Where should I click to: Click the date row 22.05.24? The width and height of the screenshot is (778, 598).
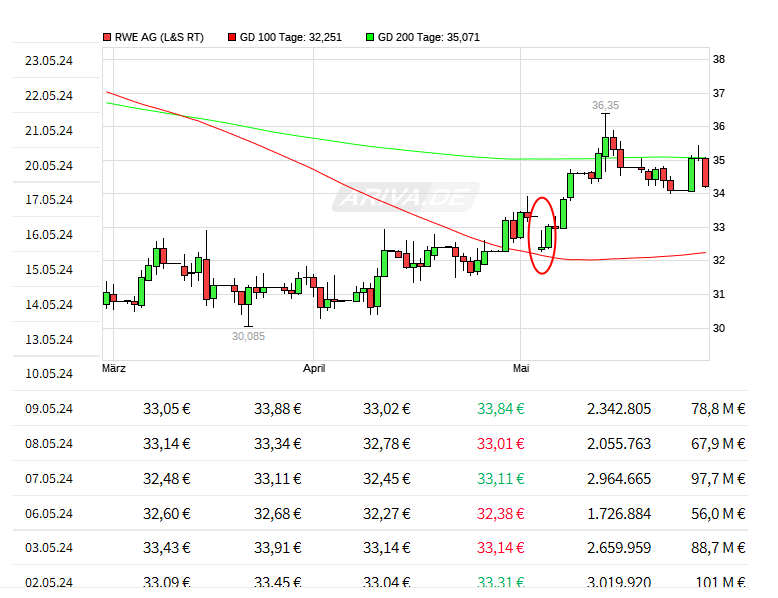(x=49, y=95)
